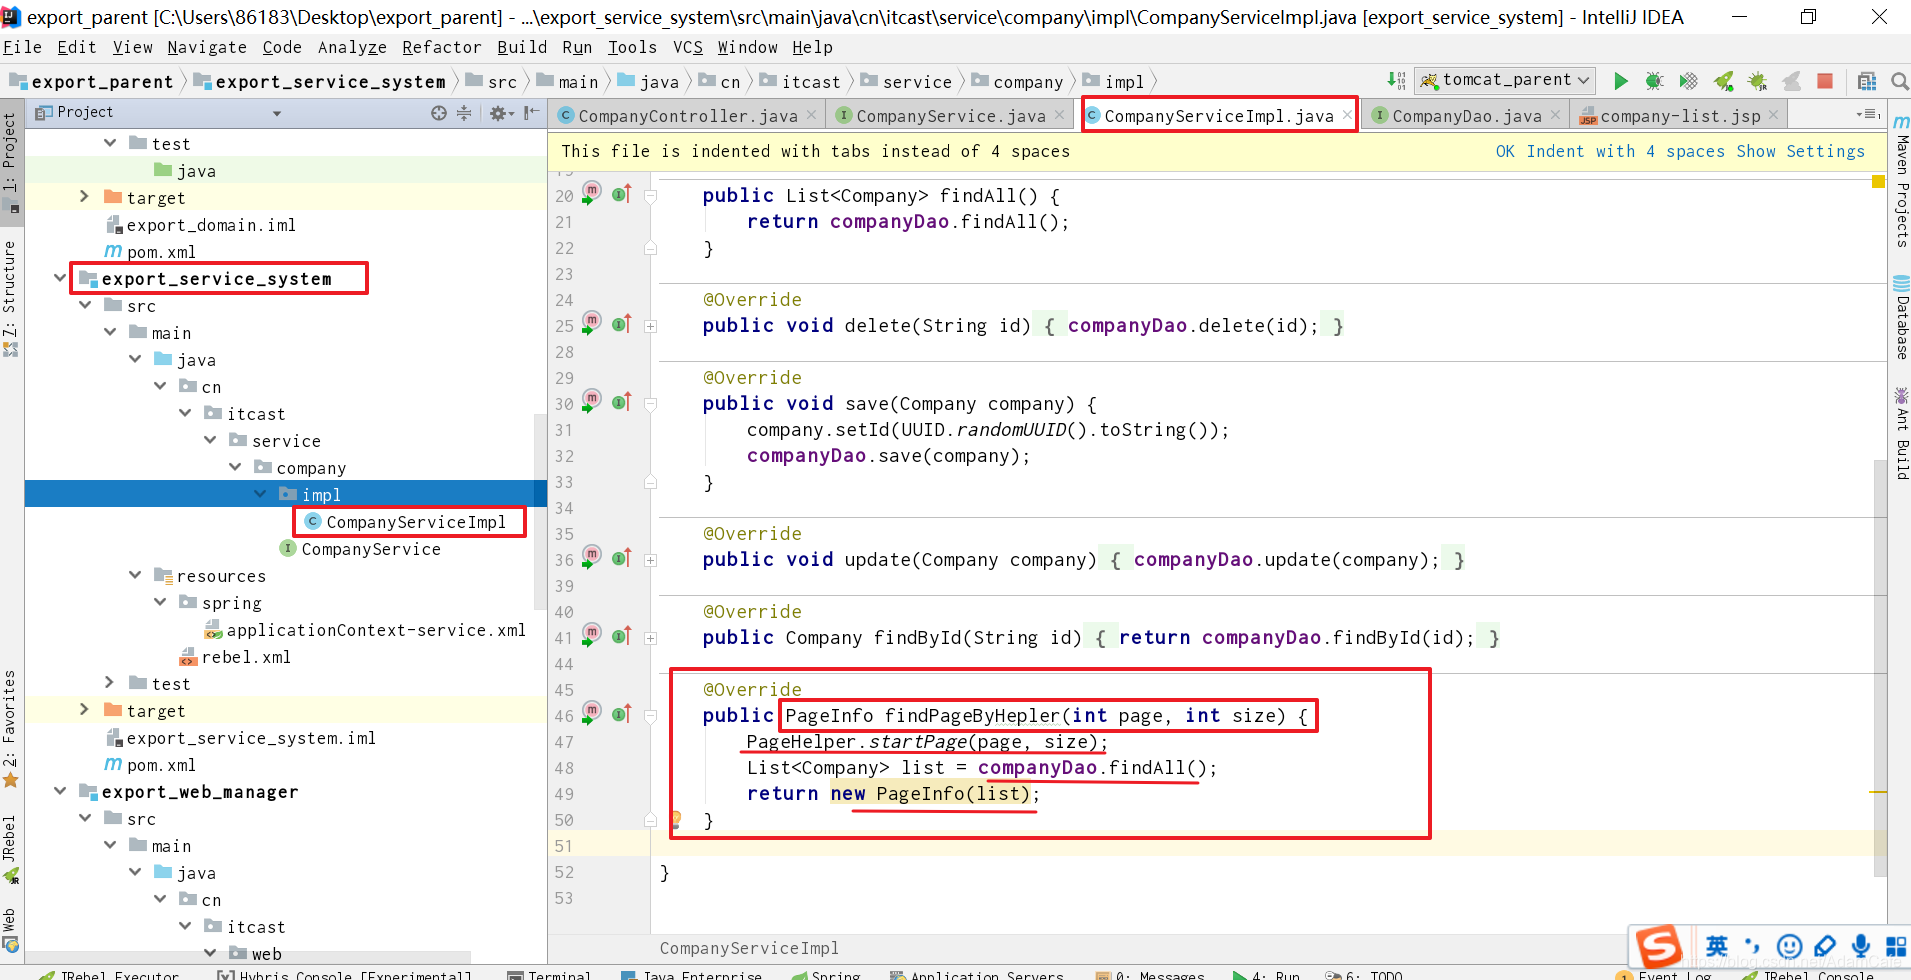Collapse export_service_system module node
This screenshot has width=1911, height=980.
click(60, 278)
